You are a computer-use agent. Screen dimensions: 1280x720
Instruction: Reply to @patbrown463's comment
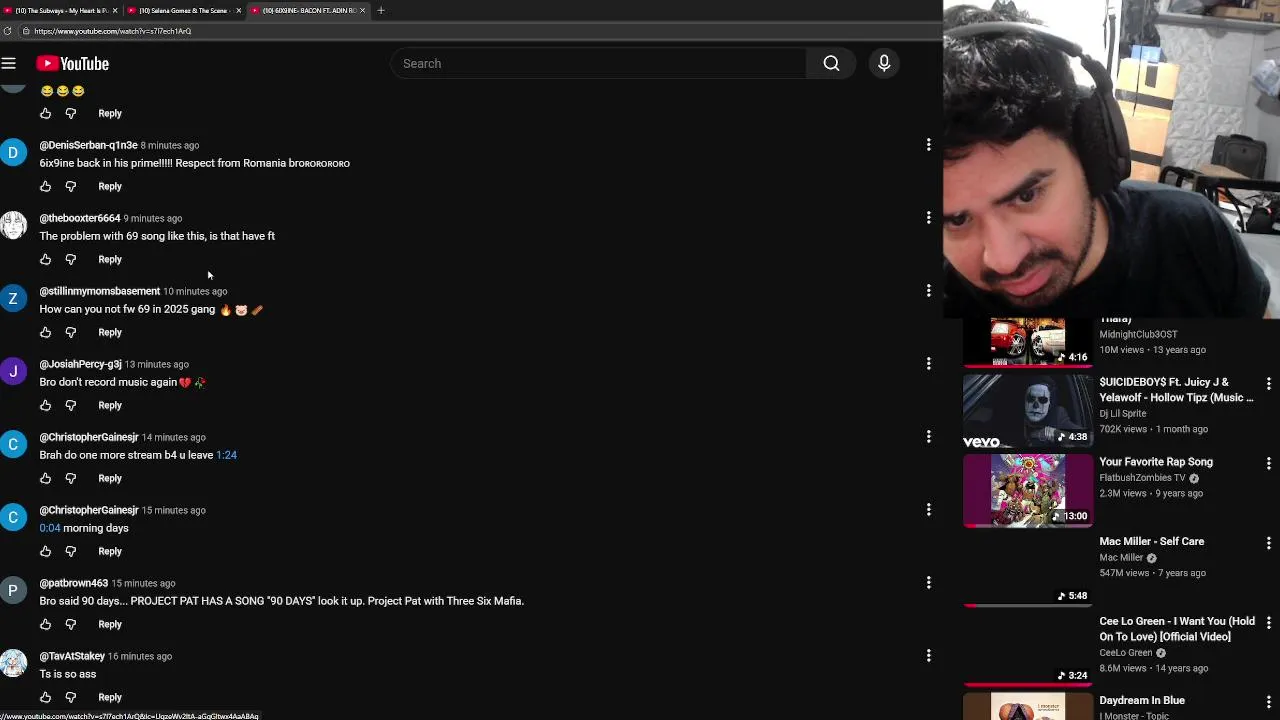(110, 624)
